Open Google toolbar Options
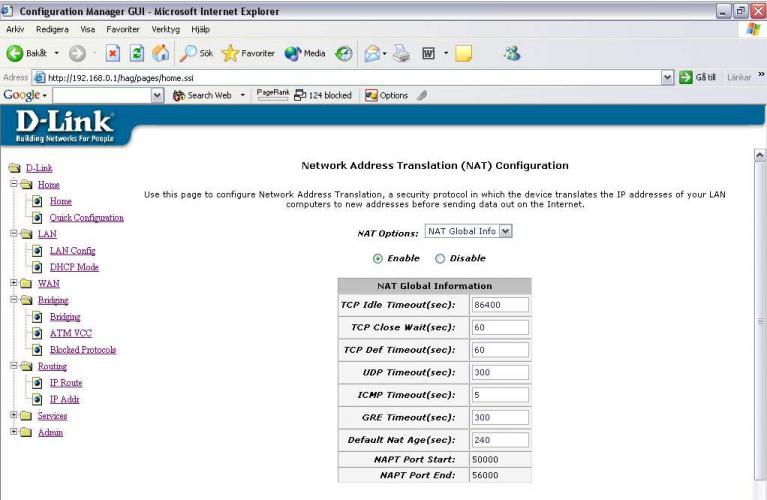 [386, 95]
